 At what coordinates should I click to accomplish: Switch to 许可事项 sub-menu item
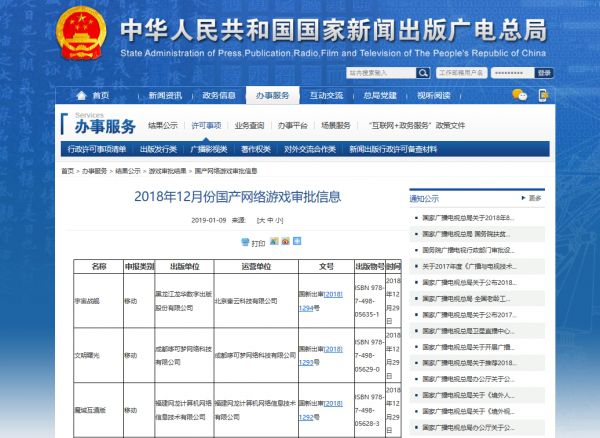point(206,126)
